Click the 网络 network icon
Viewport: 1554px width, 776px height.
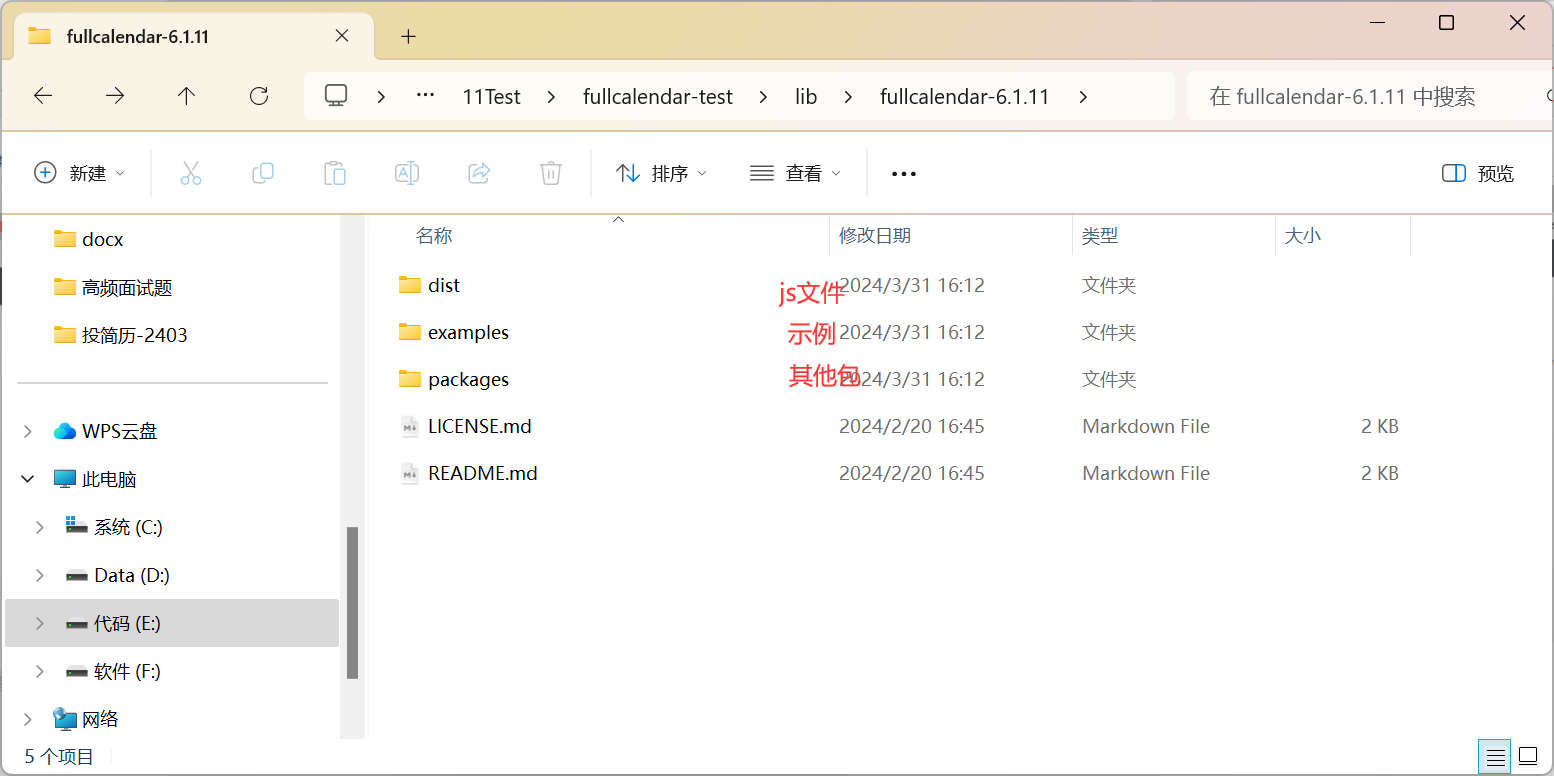tap(65, 719)
